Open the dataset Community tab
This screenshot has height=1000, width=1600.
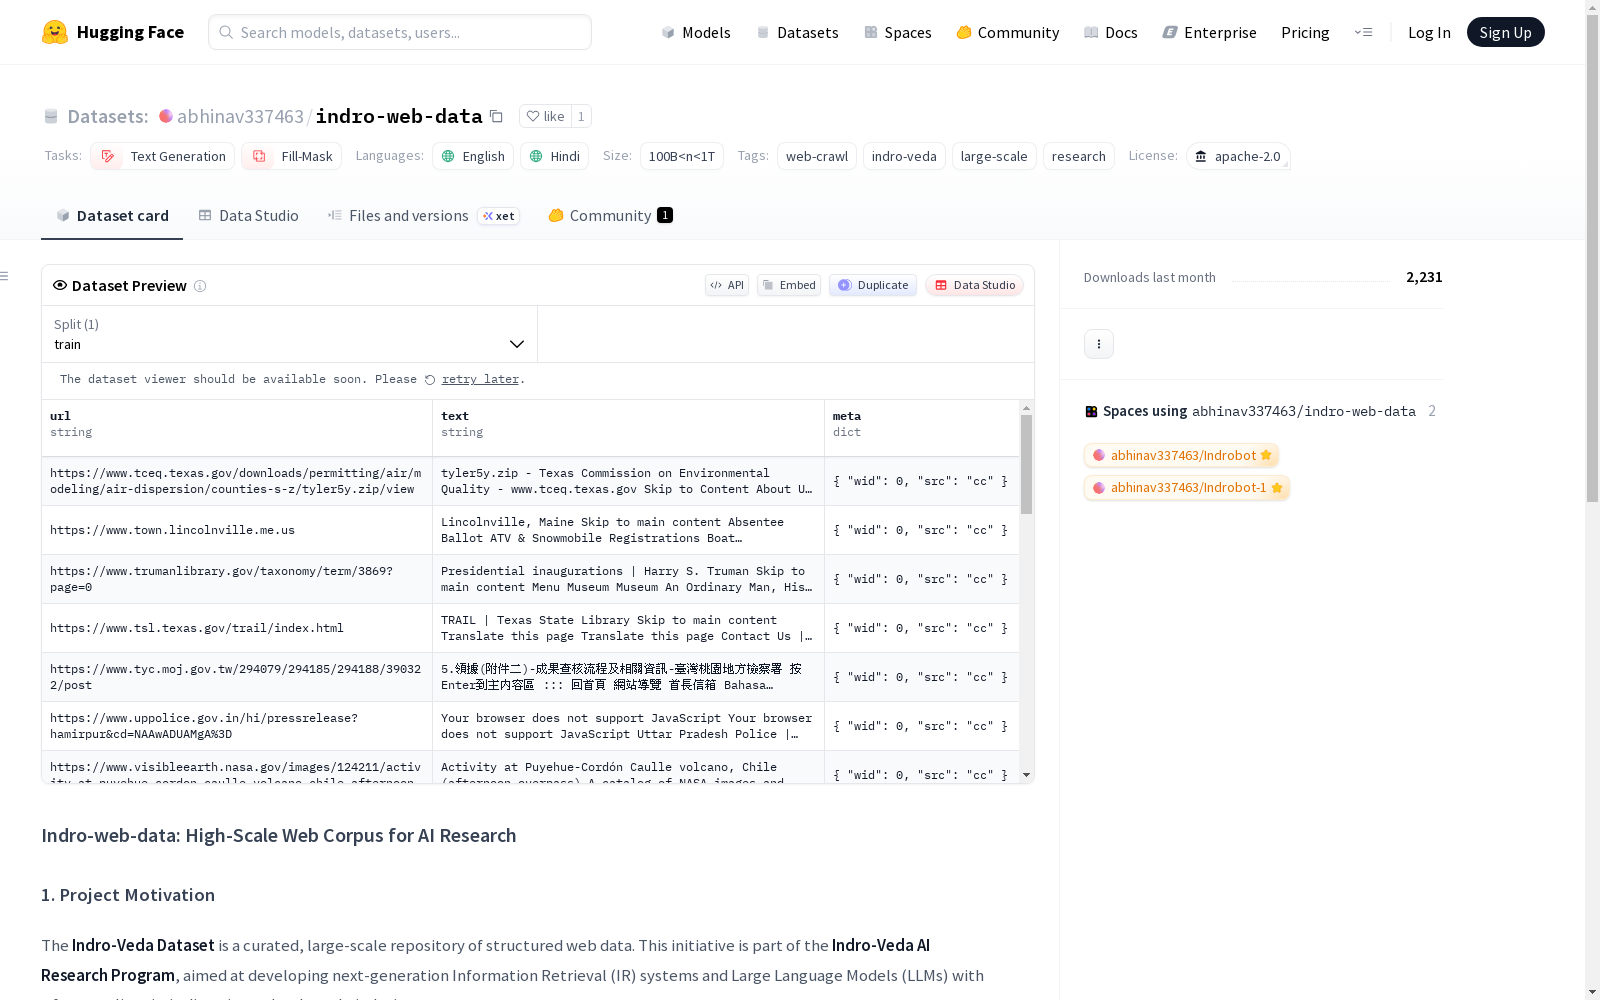pos(610,216)
